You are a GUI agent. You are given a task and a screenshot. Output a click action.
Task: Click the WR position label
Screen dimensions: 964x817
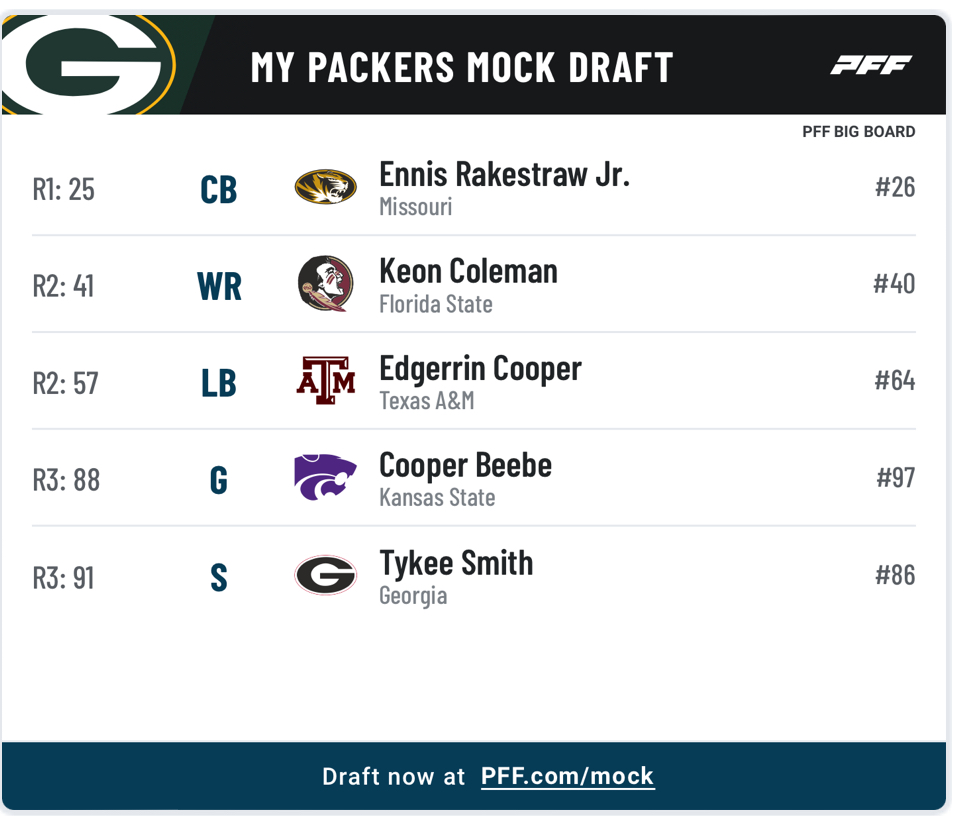(219, 286)
